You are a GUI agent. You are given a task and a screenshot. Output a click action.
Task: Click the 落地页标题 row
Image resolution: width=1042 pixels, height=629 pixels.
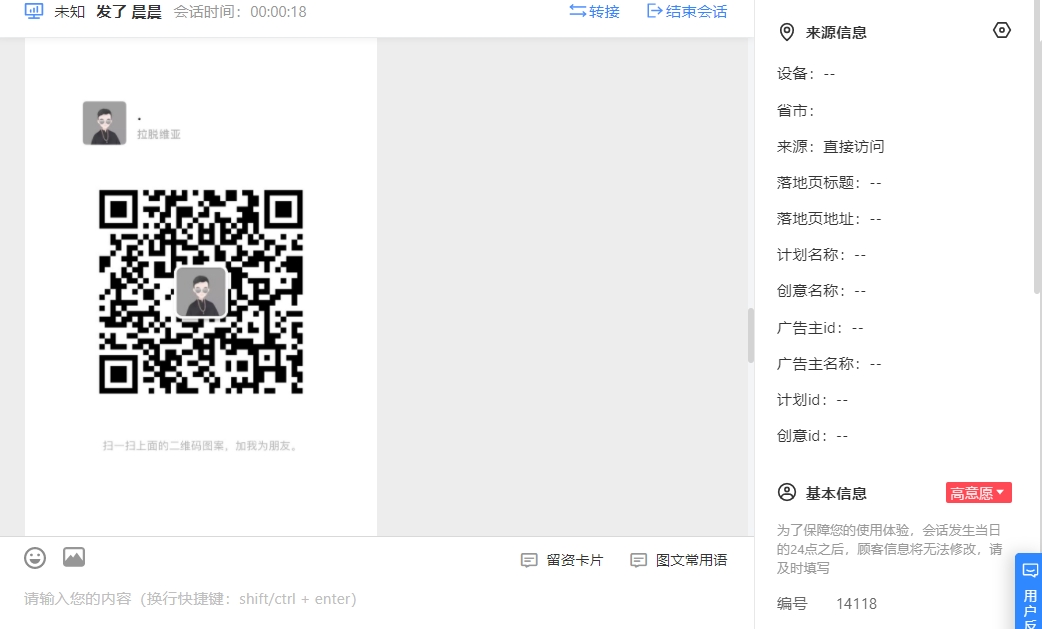[x=829, y=183]
